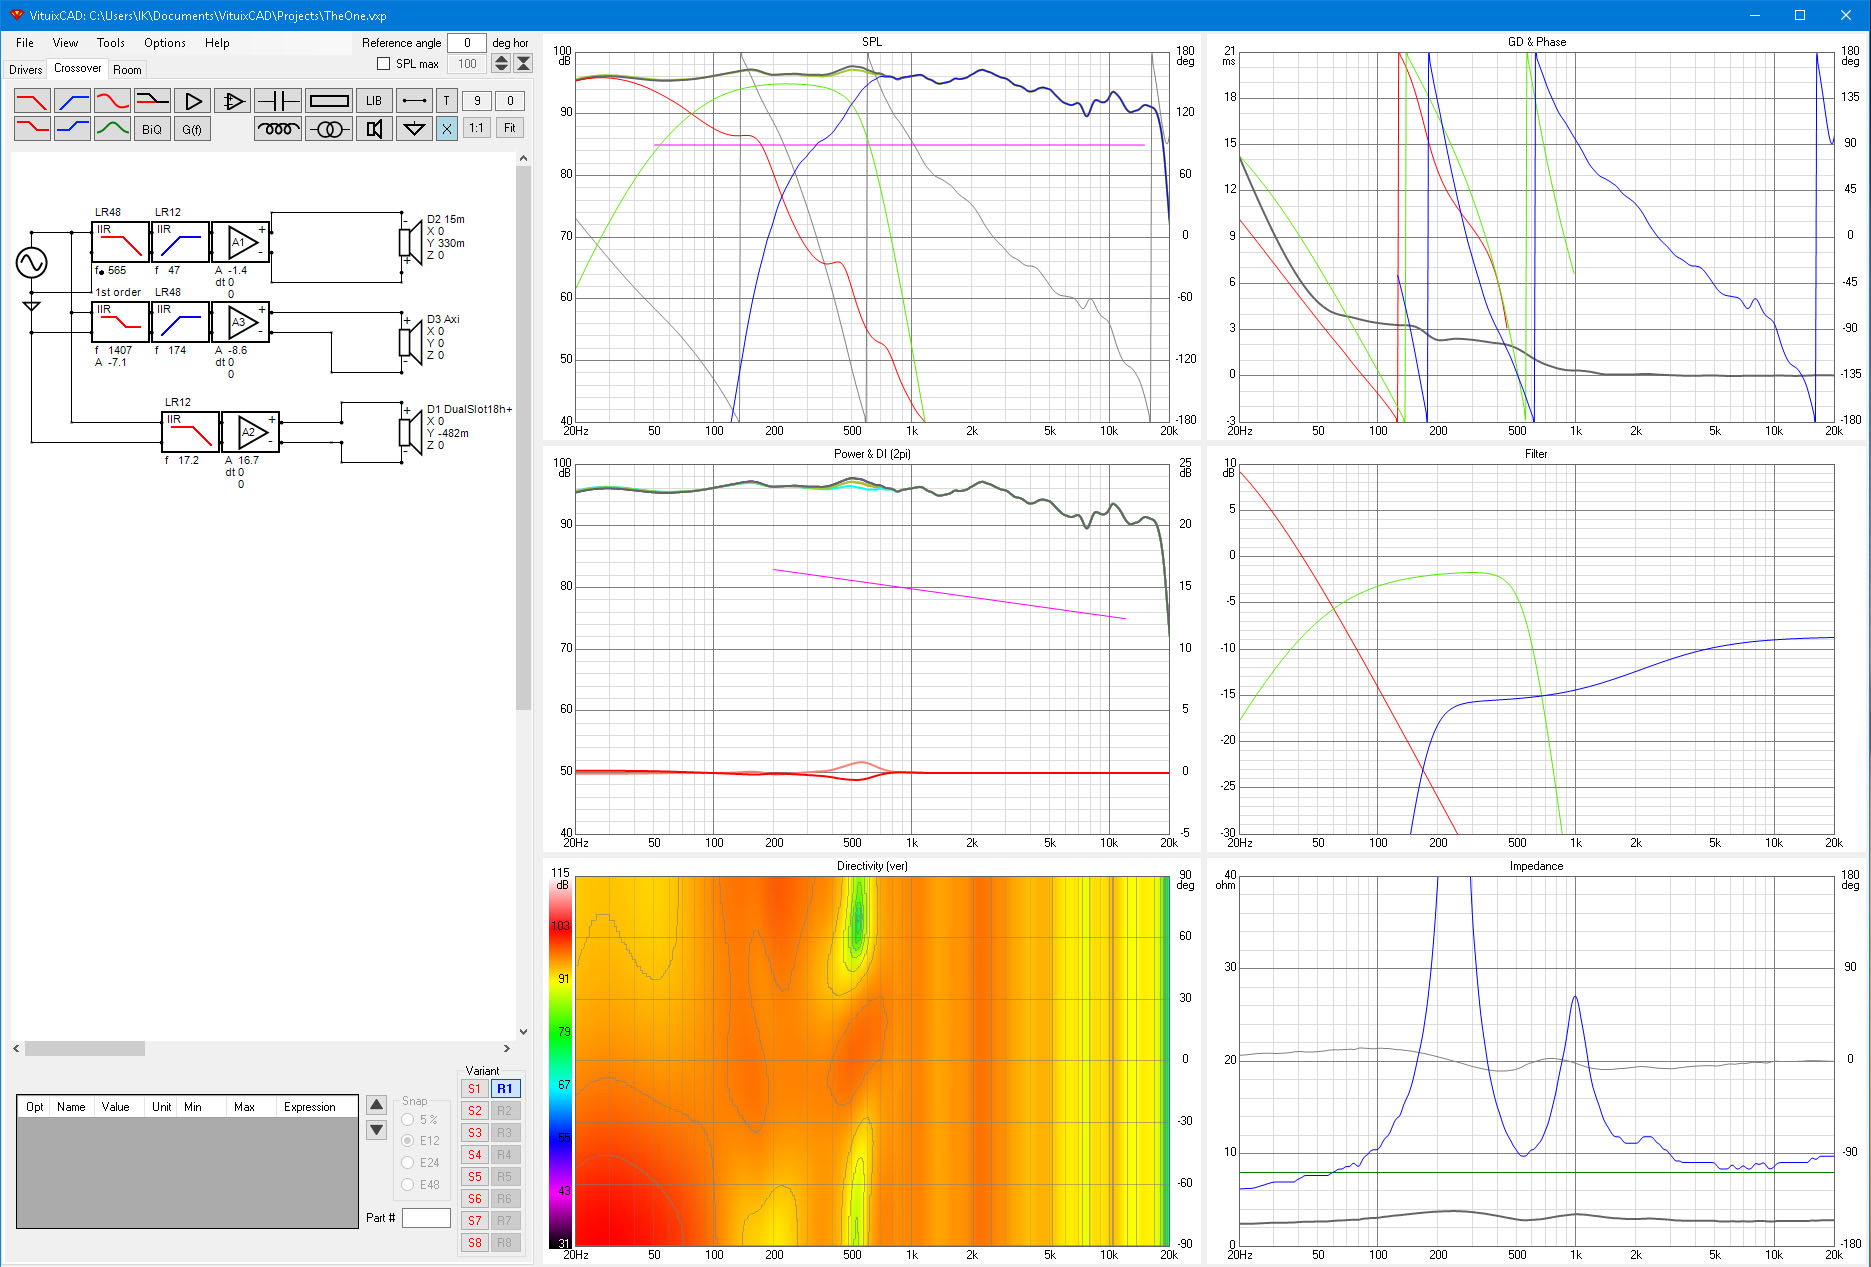Image resolution: width=1871 pixels, height=1267 pixels.
Task: Click the Part # input field
Action: tap(426, 1218)
